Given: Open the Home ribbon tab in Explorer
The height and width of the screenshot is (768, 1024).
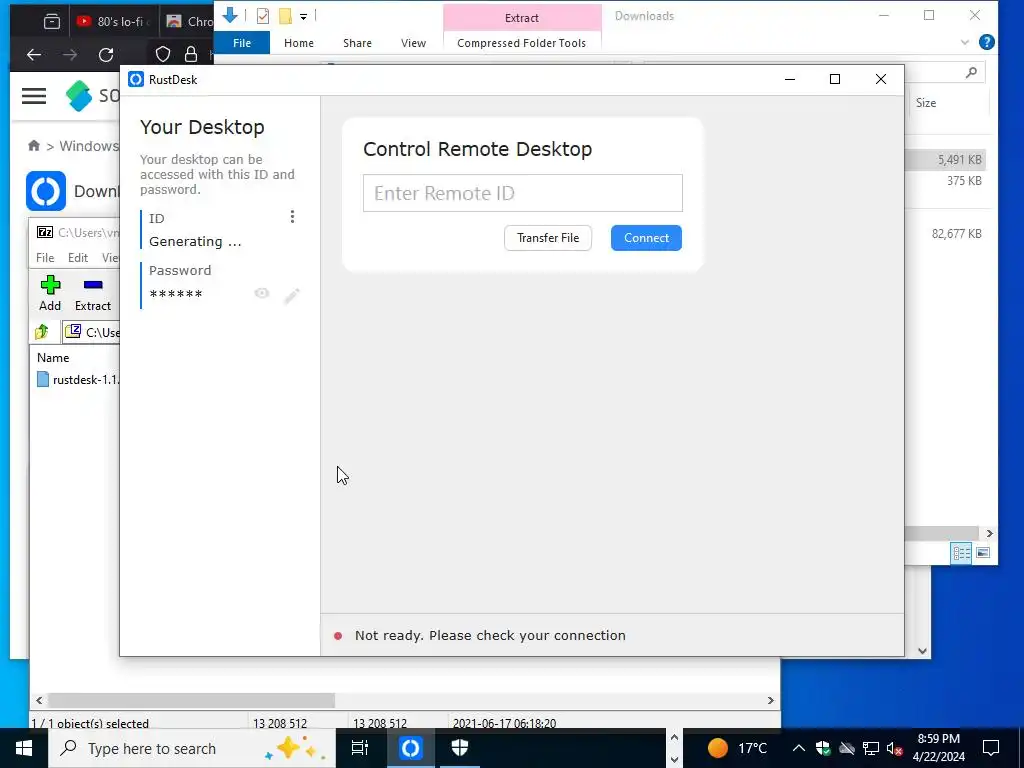Looking at the screenshot, I should (x=298, y=43).
